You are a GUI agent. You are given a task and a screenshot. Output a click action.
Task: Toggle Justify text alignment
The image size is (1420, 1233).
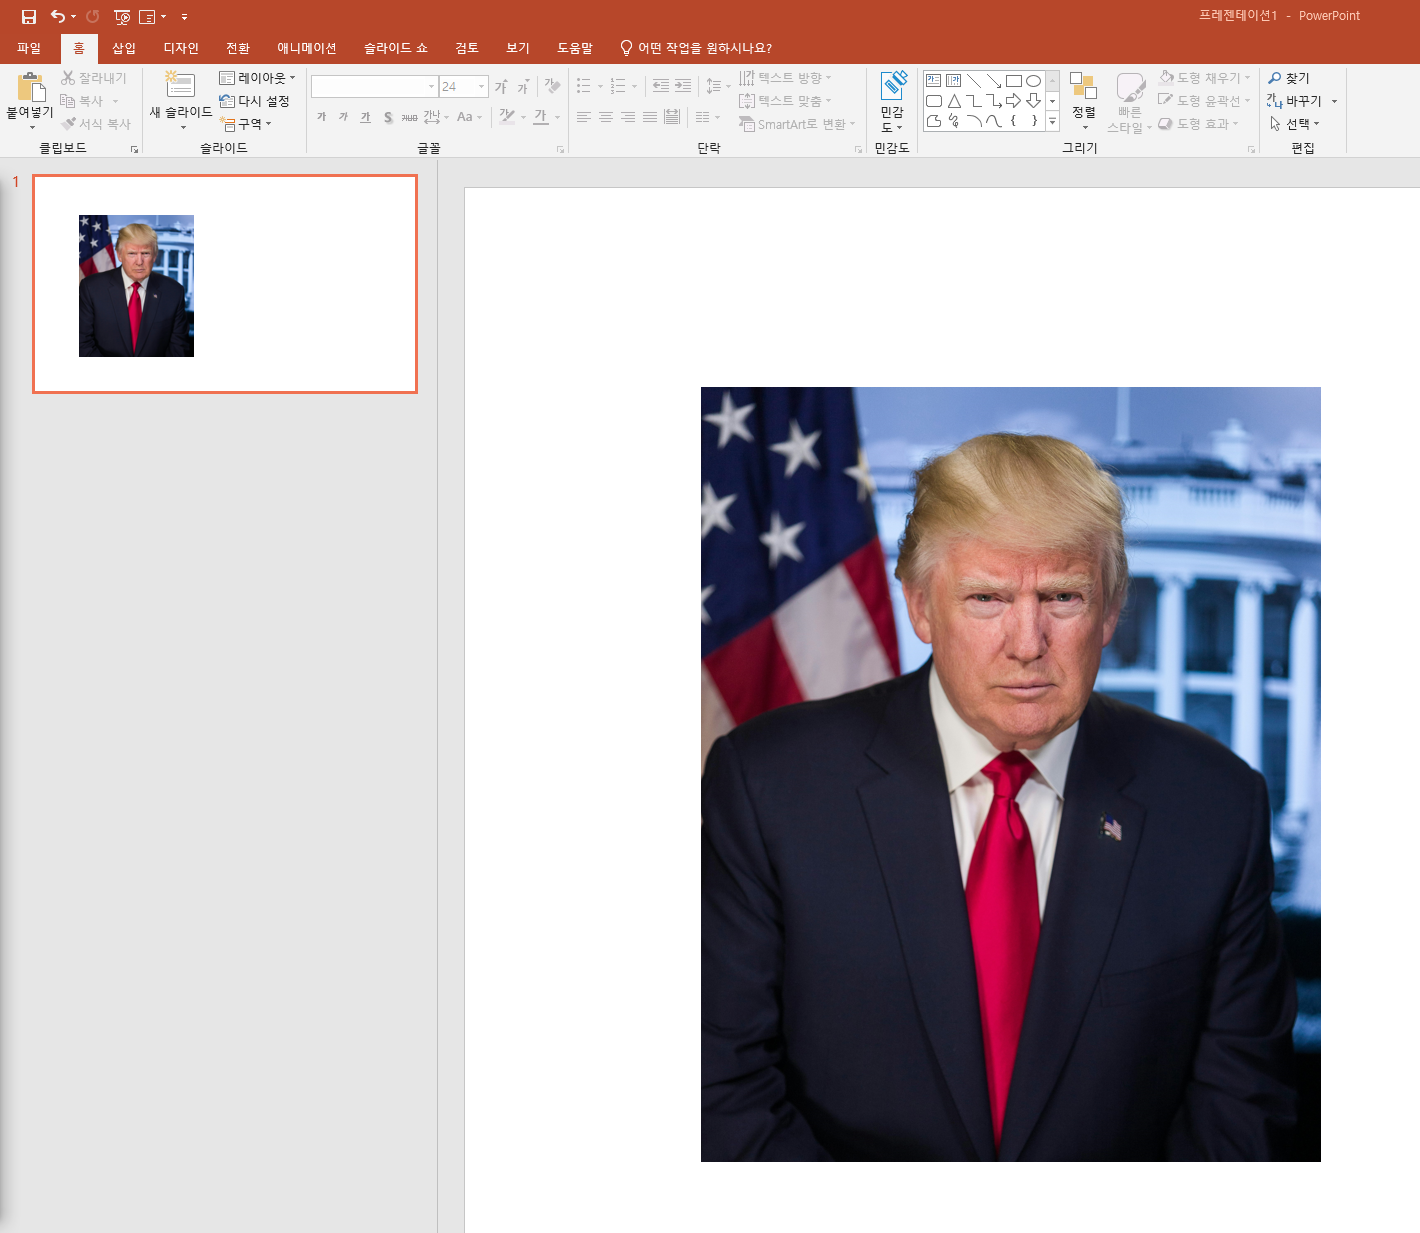pos(650,117)
